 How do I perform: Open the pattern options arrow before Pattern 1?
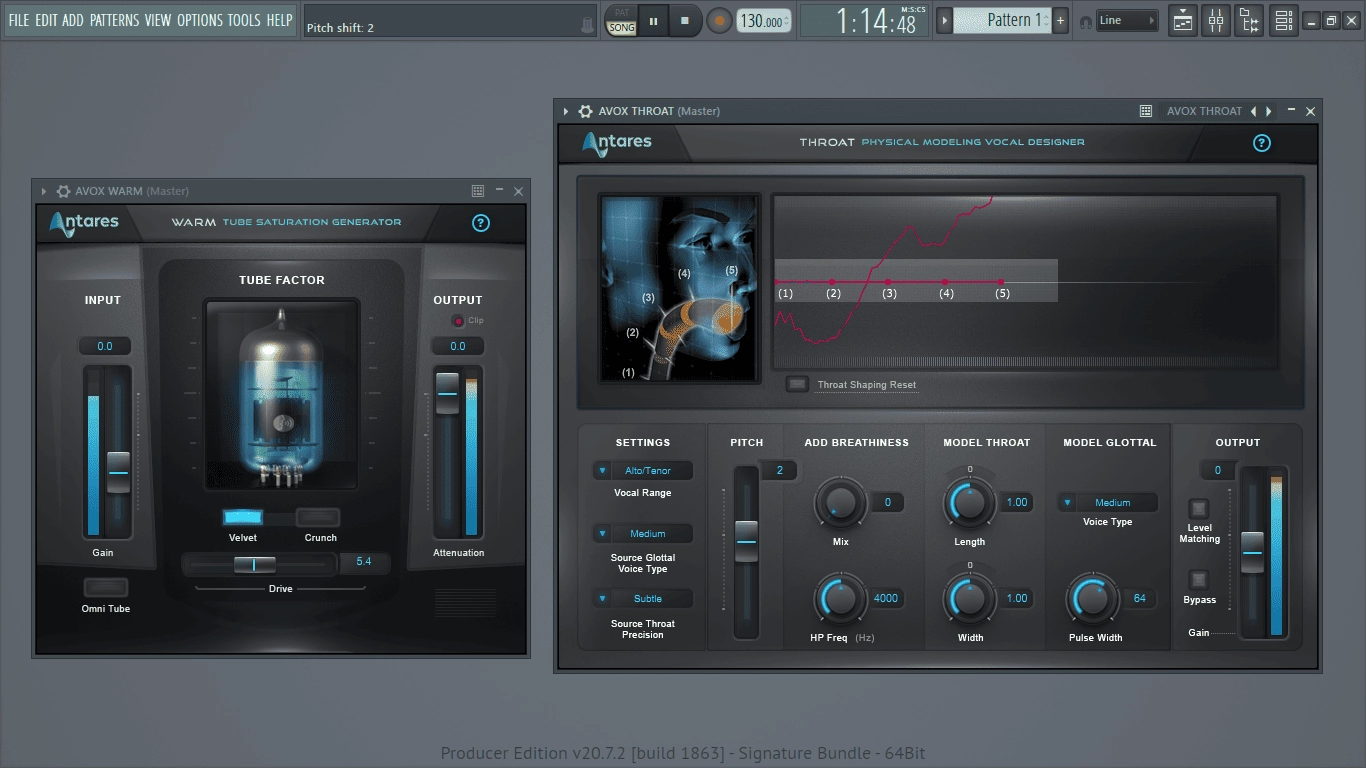coord(943,20)
